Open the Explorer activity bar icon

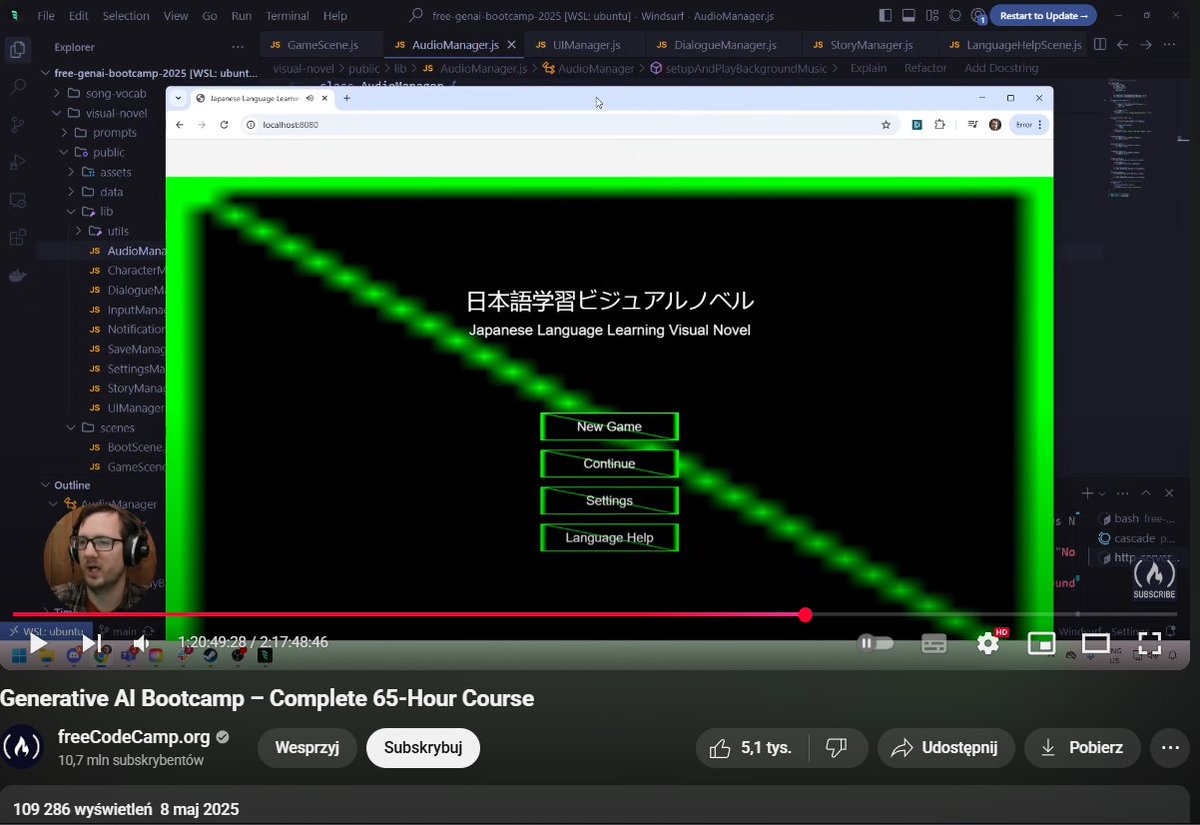pos(17,49)
